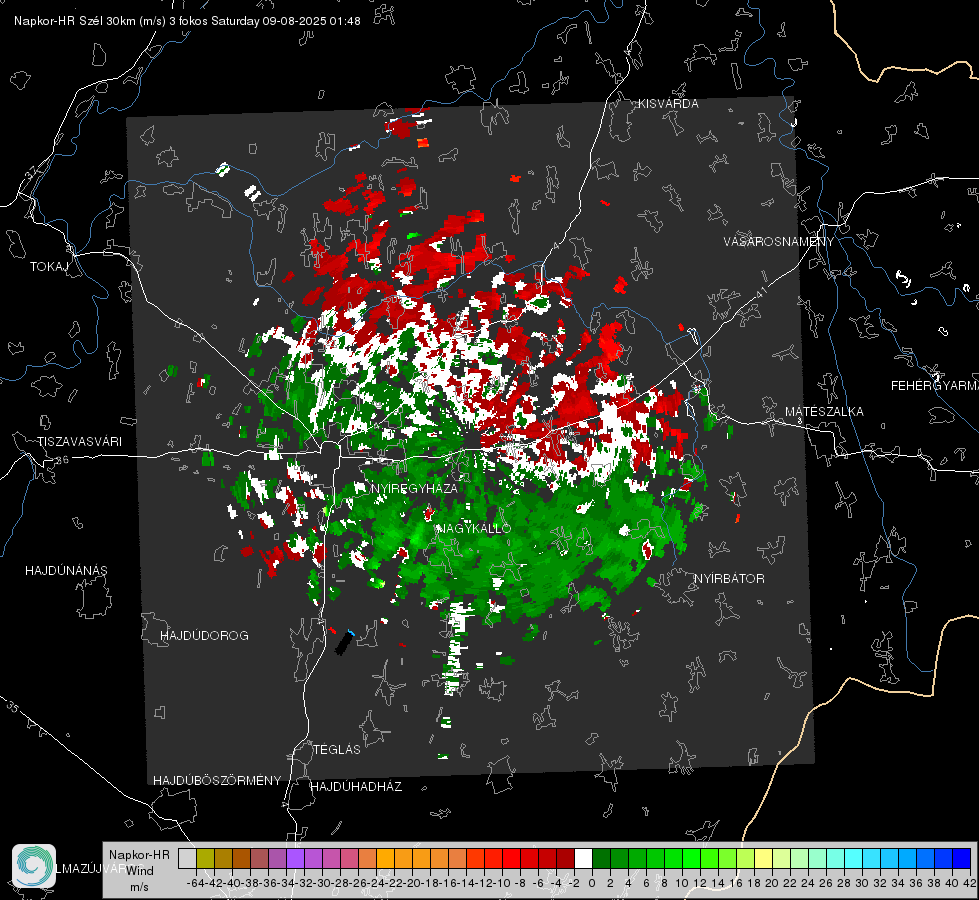Click the TISZAVASVÁRI town label
Viewport: 979px width, 900px height.
80,442
